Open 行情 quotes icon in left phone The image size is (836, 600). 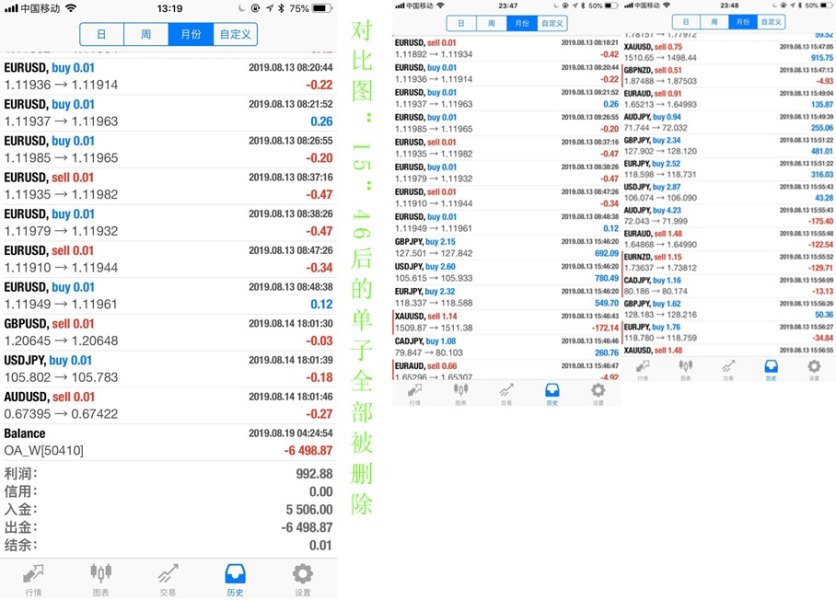pos(34,578)
